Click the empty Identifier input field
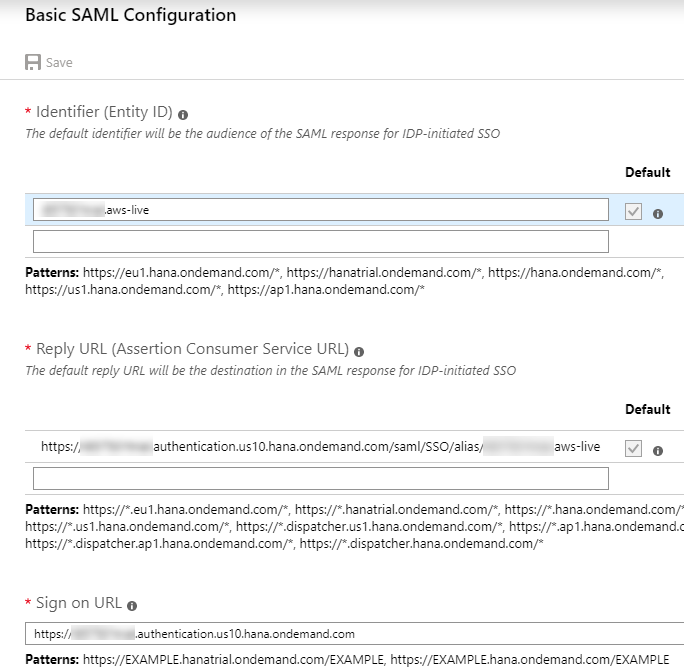This screenshot has width=684, height=670. coord(320,241)
